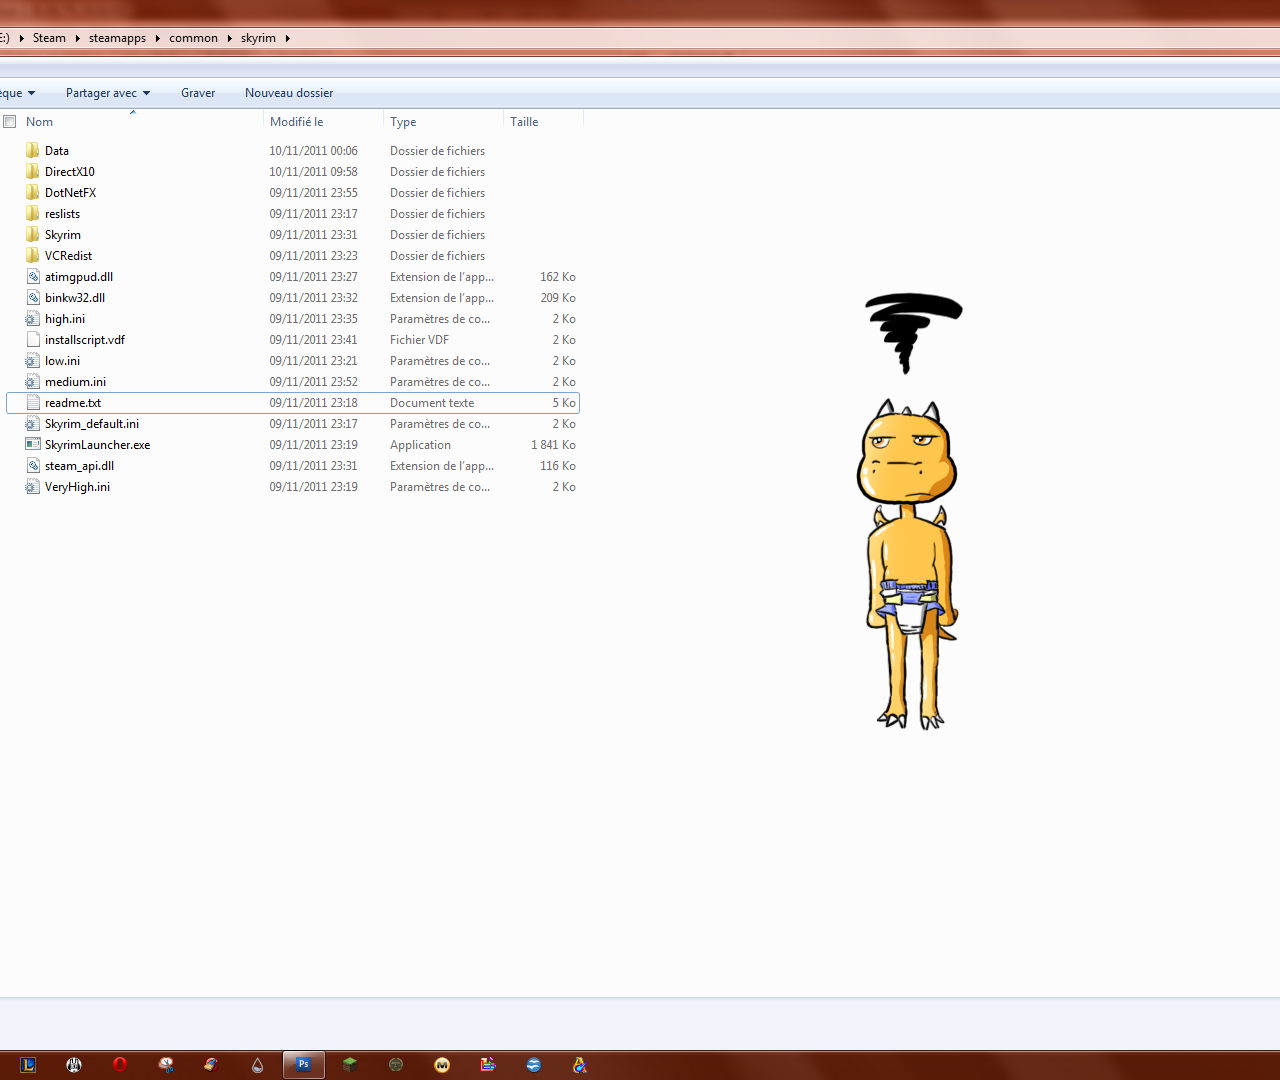Navigate to steamapps in the address bar

pos(117,38)
